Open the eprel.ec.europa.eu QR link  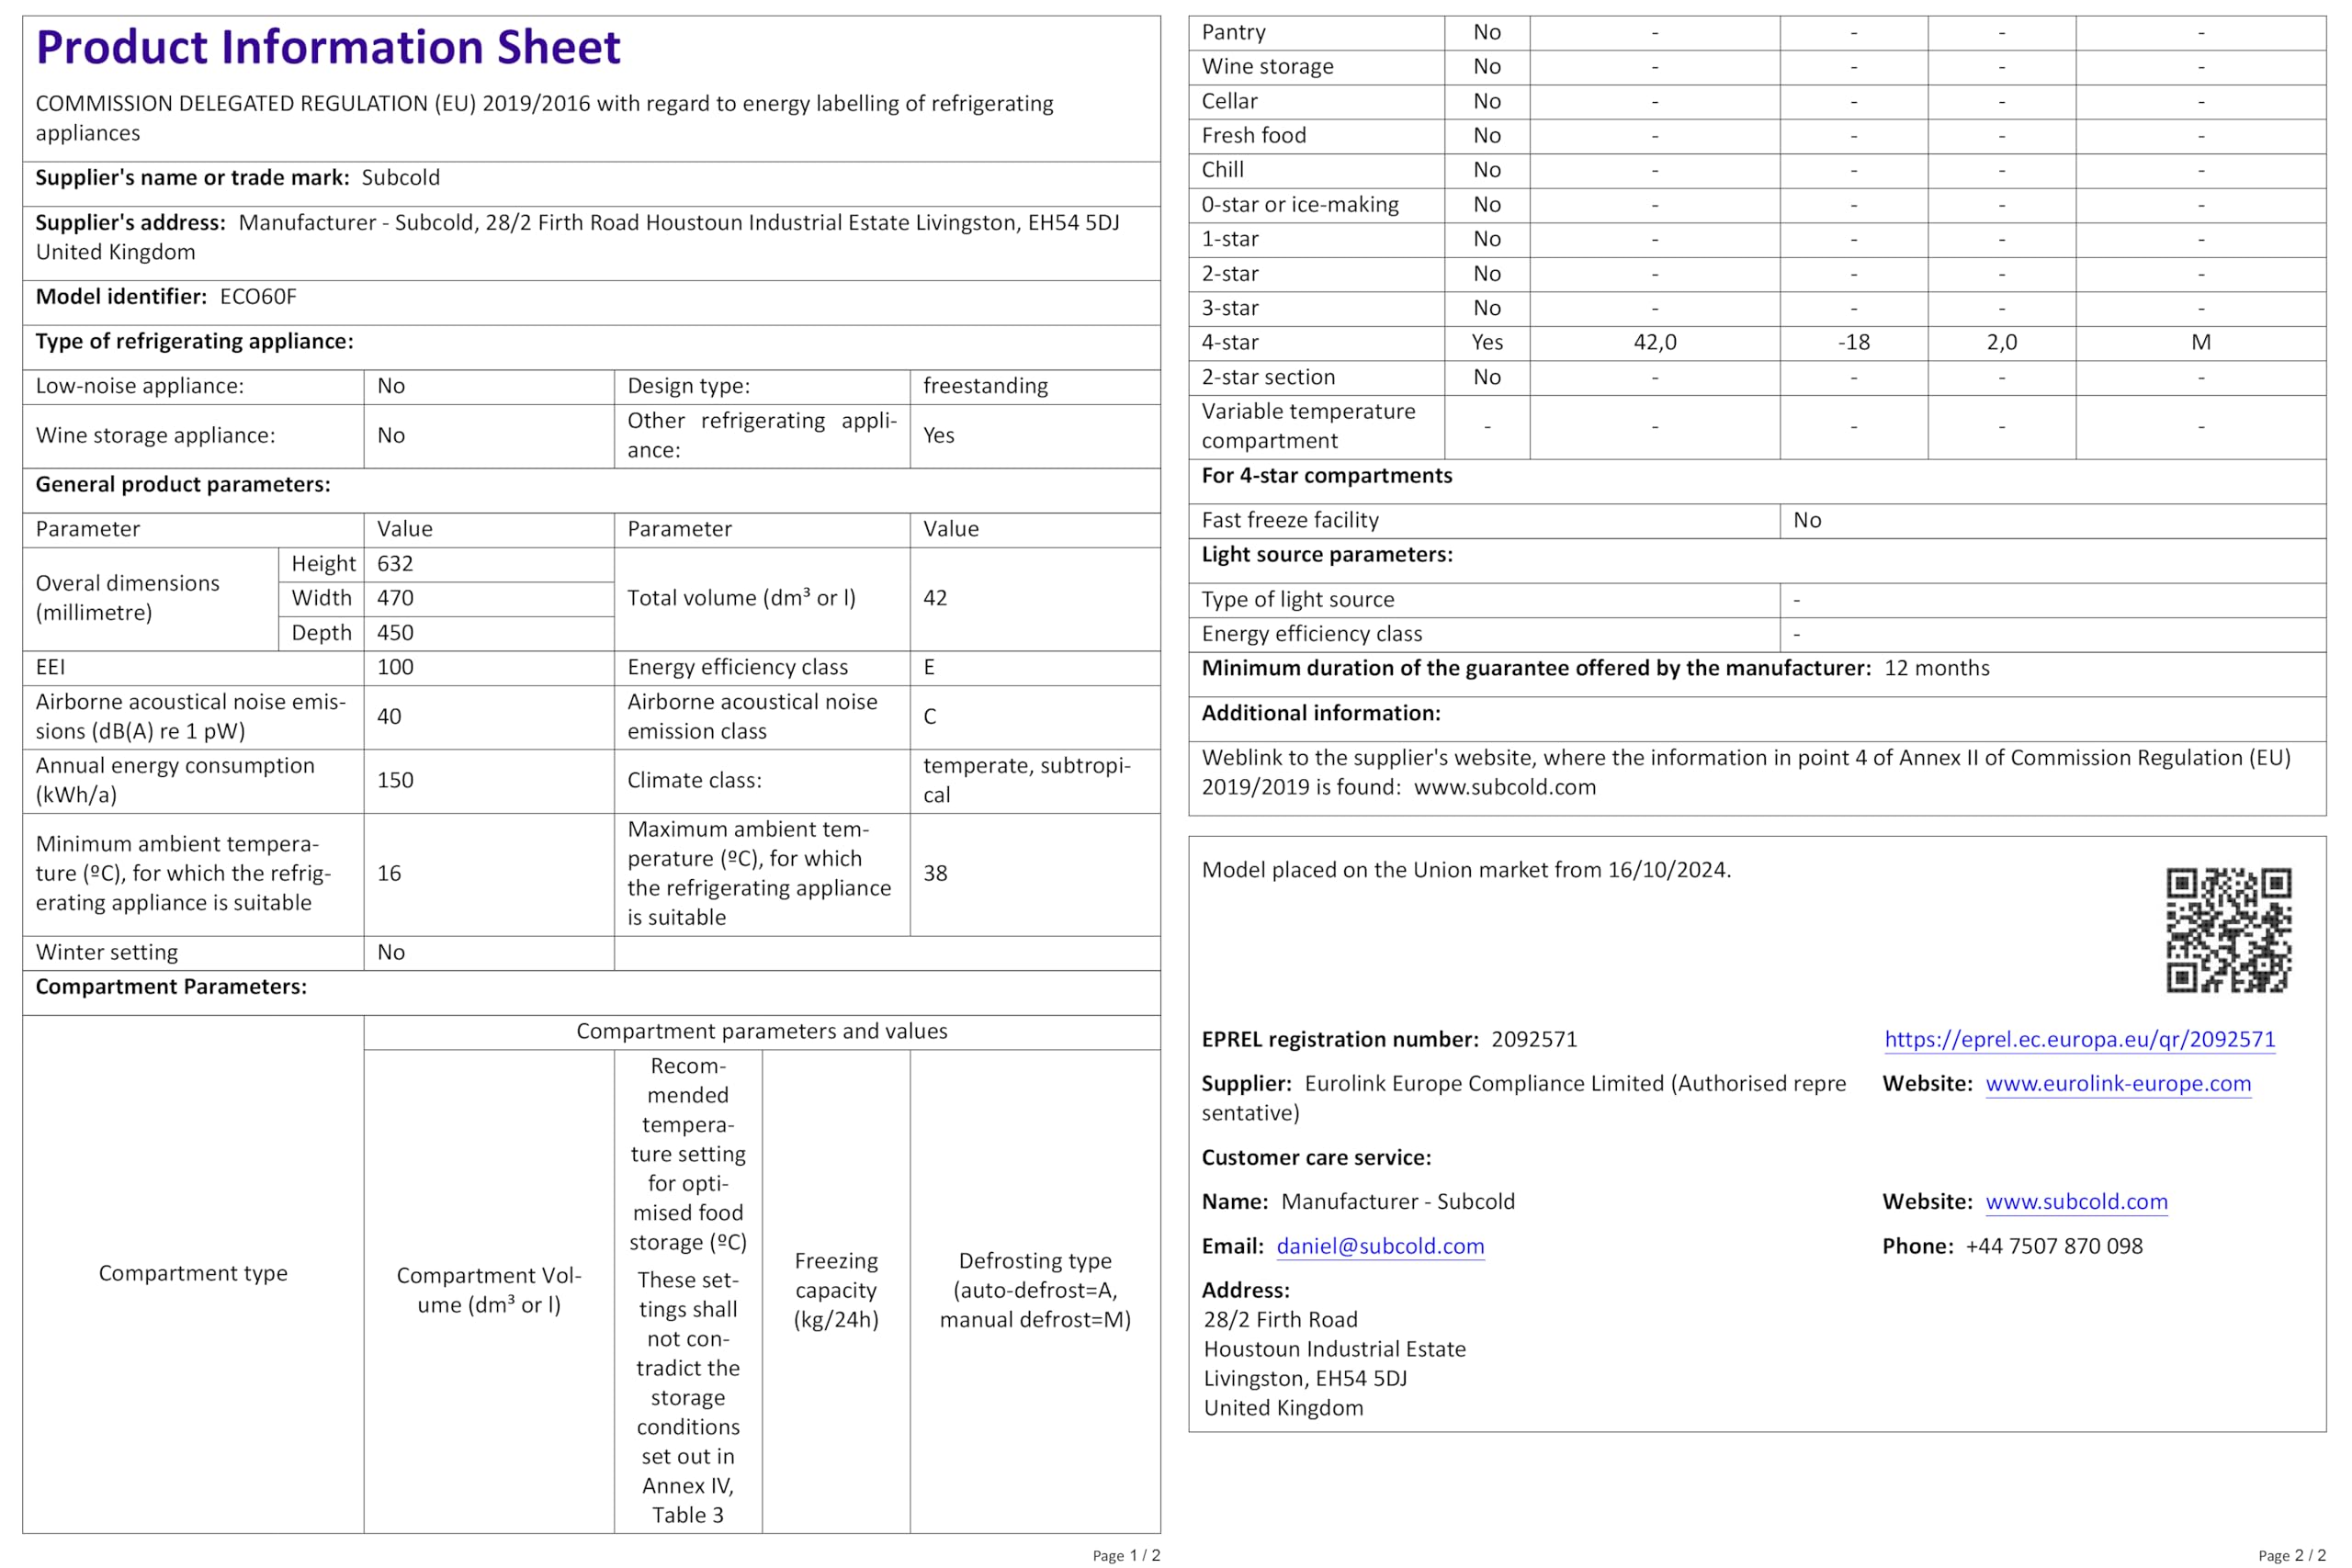[2079, 1039]
